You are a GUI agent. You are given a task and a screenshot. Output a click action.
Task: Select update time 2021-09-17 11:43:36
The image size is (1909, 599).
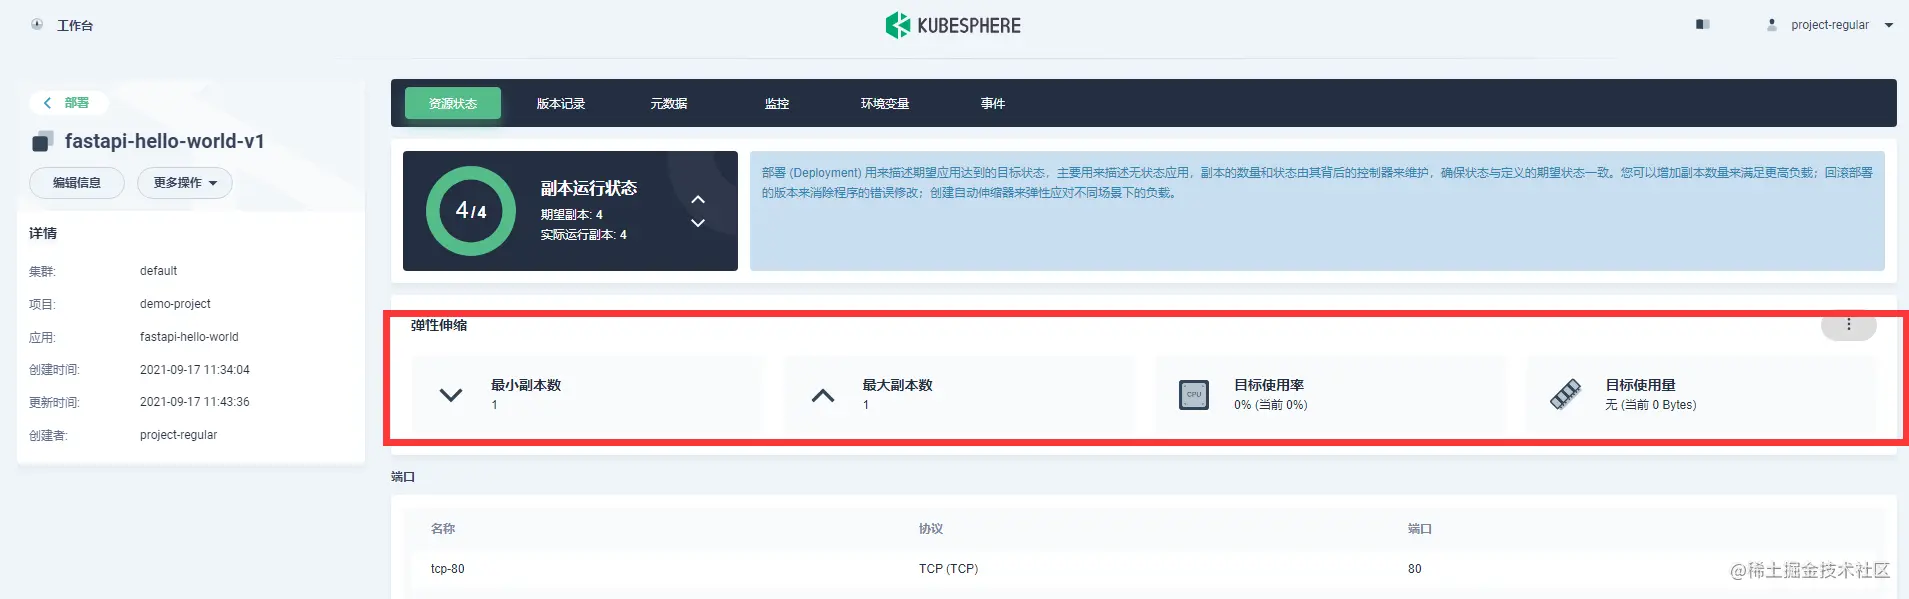tap(195, 403)
